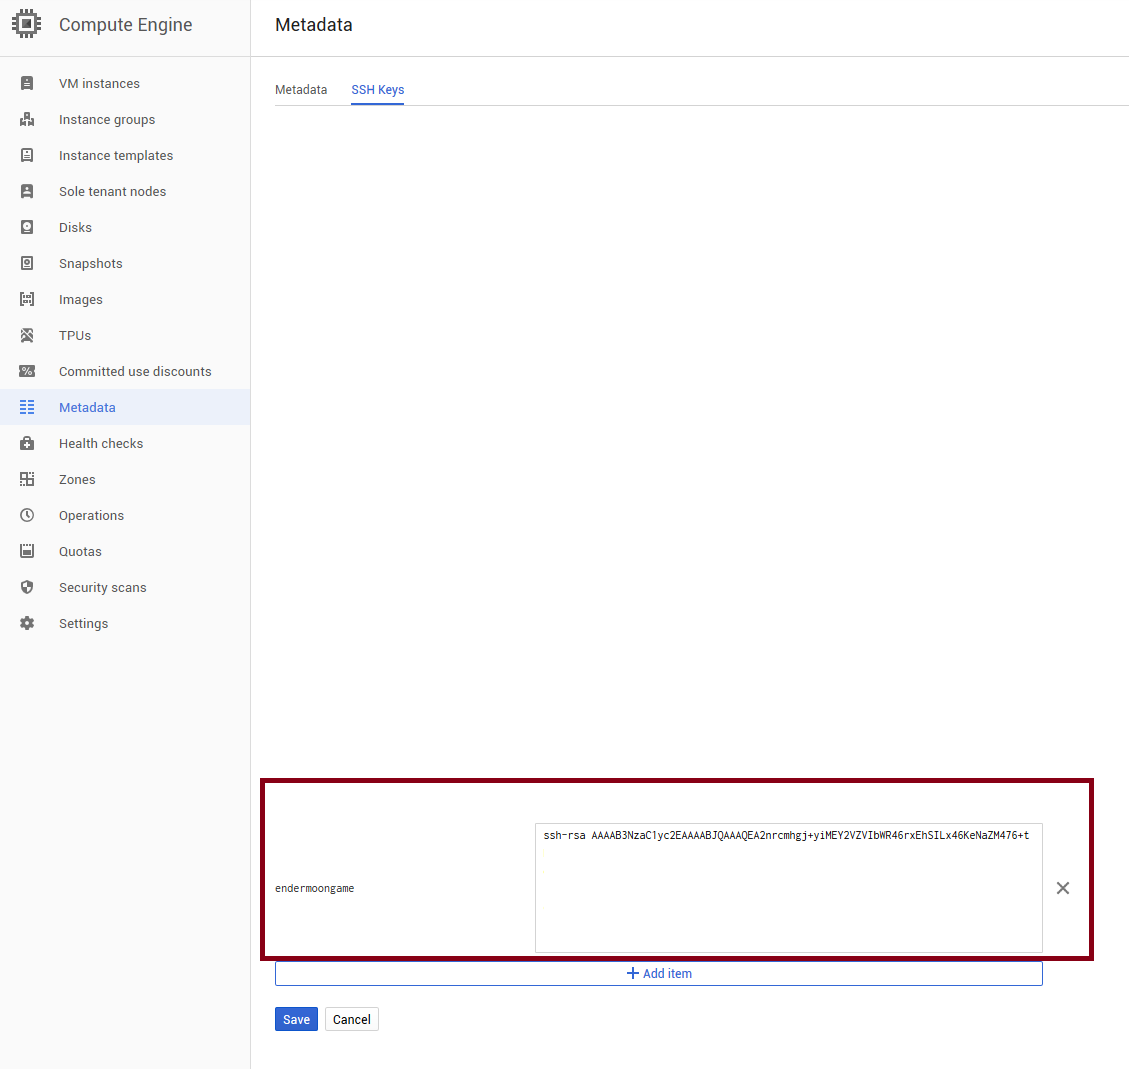1129x1069 pixels.
Task: Click the Images icon
Action: click(27, 299)
